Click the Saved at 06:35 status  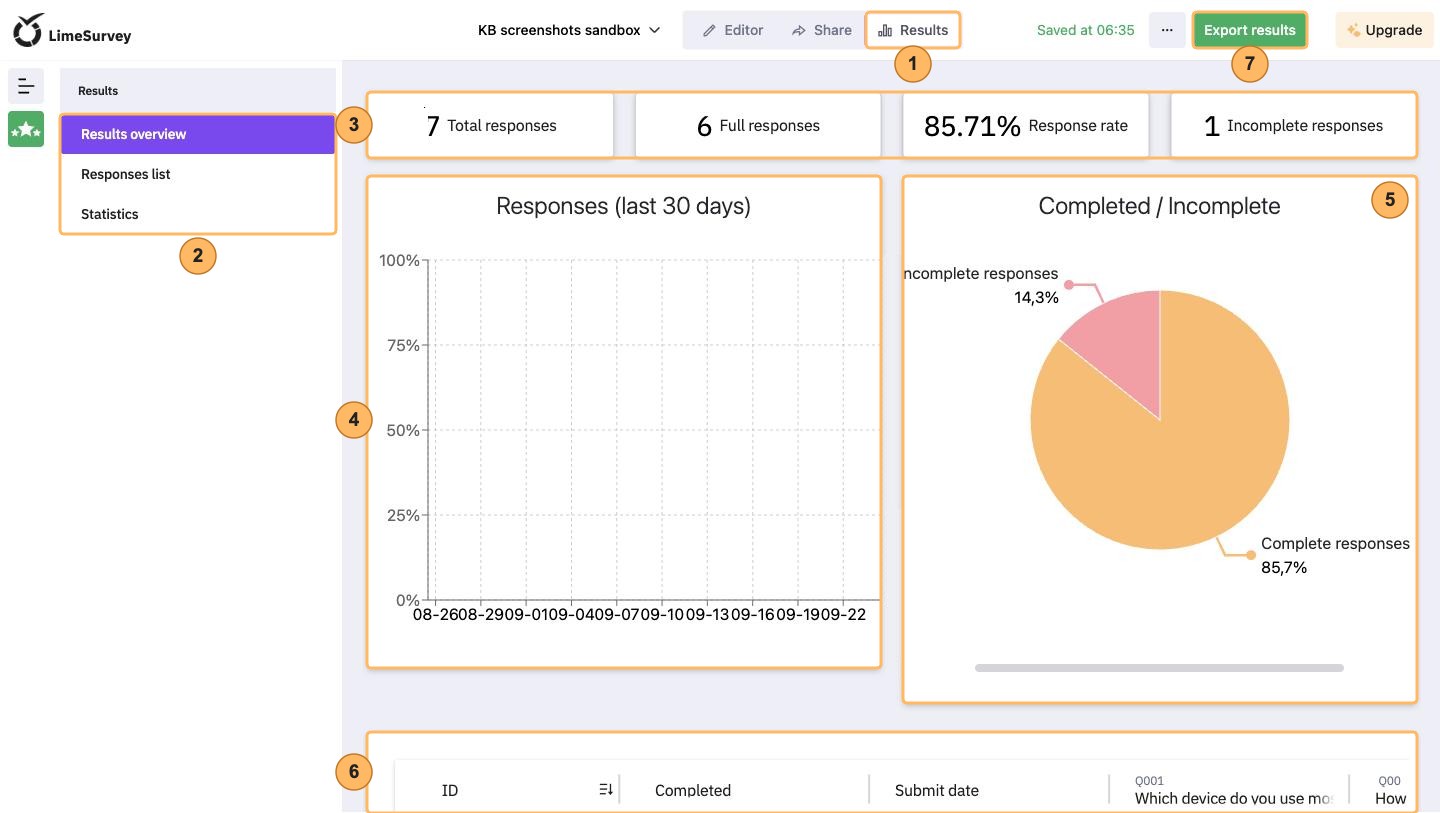coord(1085,30)
